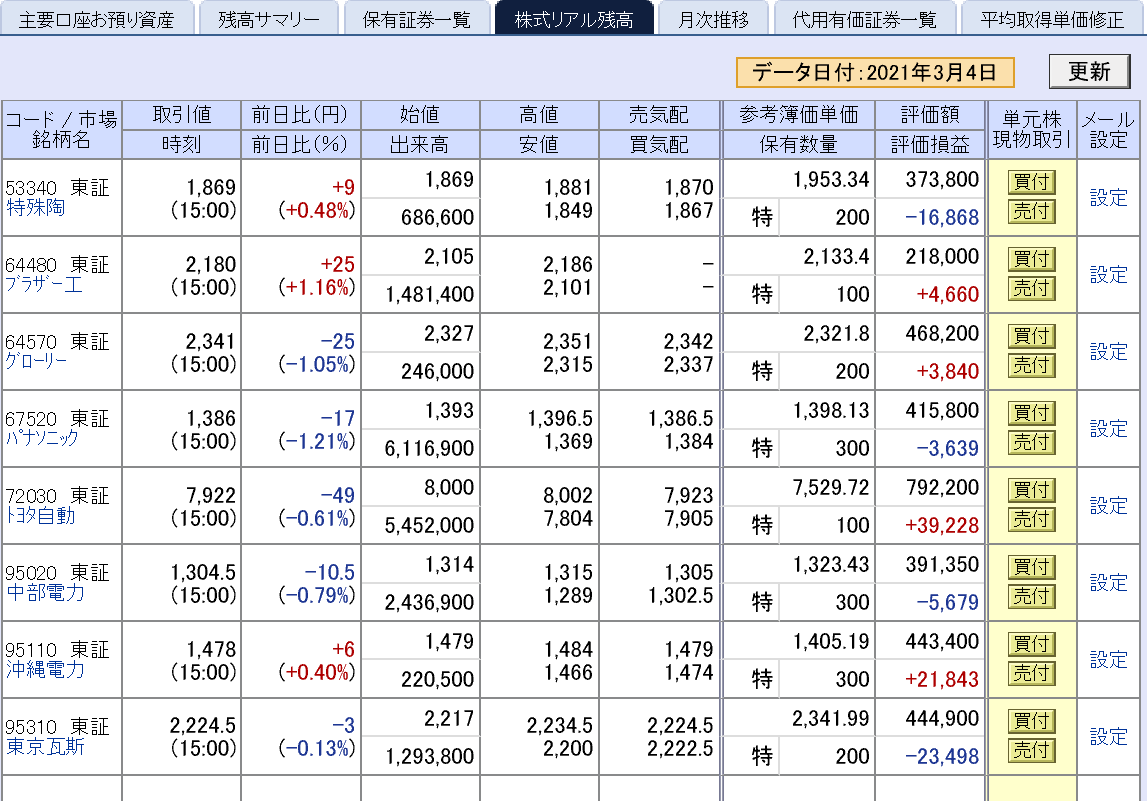Click 売付 for グローリー

pos(1031,365)
